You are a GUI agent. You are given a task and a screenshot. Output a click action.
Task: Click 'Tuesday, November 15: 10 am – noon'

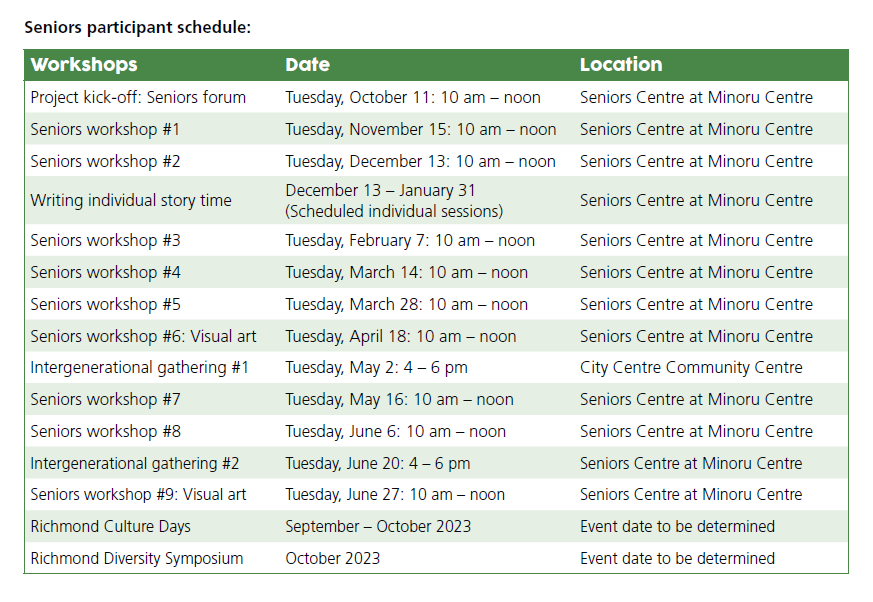point(421,129)
